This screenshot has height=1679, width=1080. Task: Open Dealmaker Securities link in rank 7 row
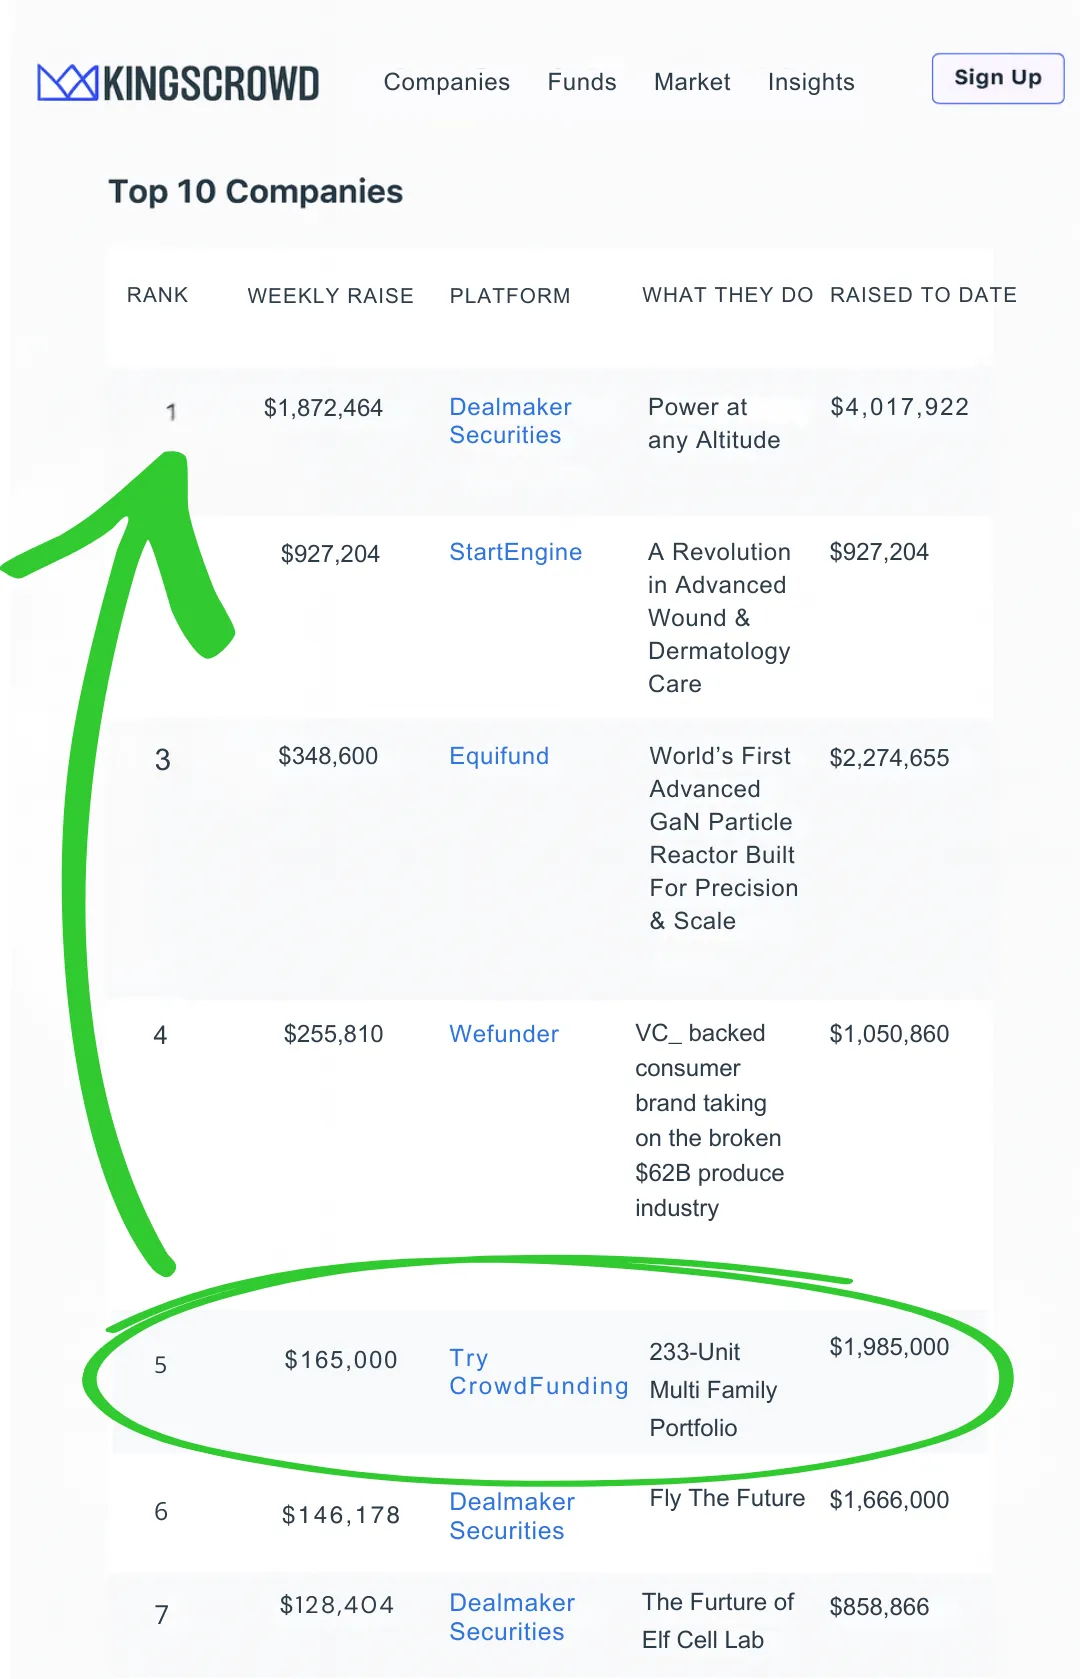[x=511, y=1617]
